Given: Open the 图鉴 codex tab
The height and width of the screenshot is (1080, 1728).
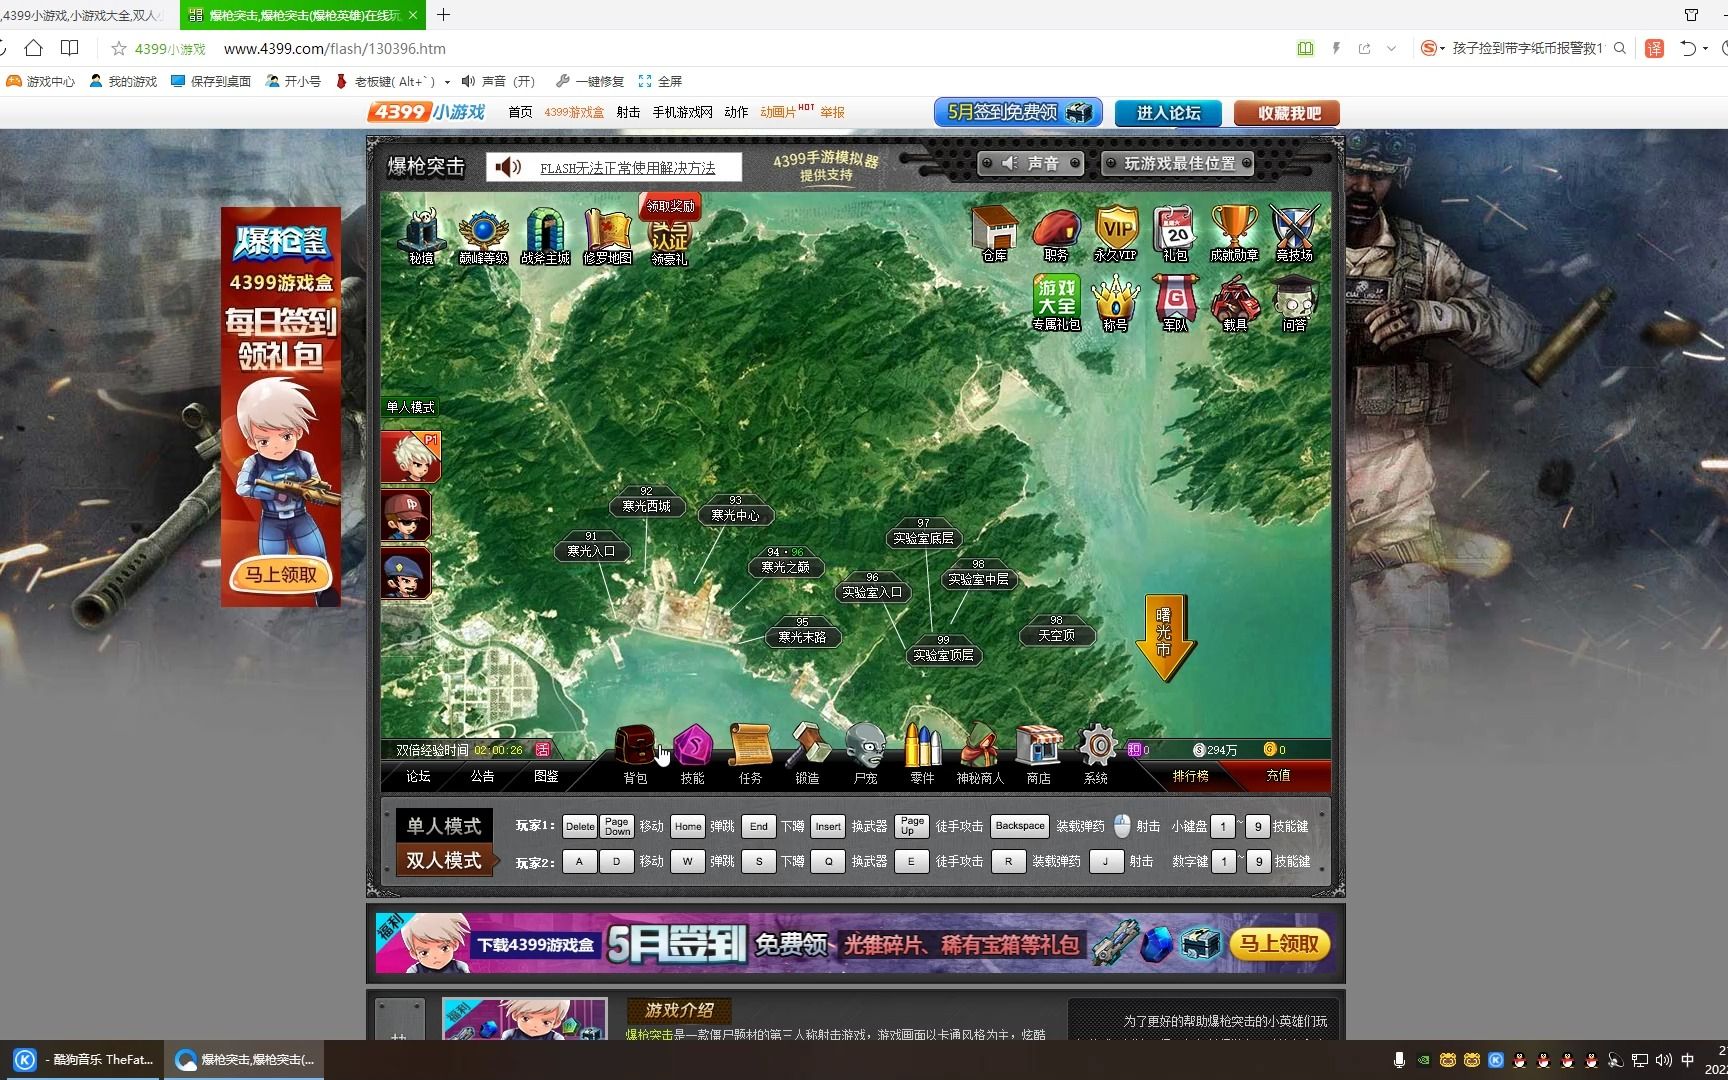Looking at the screenshot, I should (x=546, y=776).
